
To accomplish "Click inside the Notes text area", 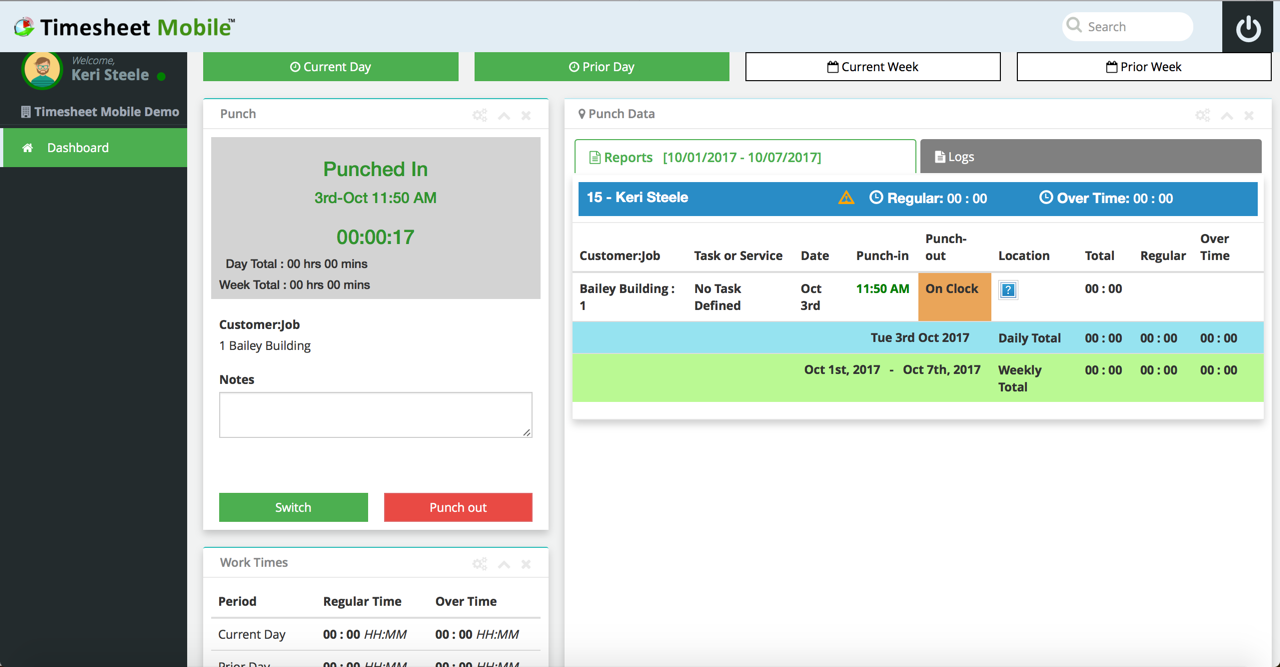I will point(375,414).
